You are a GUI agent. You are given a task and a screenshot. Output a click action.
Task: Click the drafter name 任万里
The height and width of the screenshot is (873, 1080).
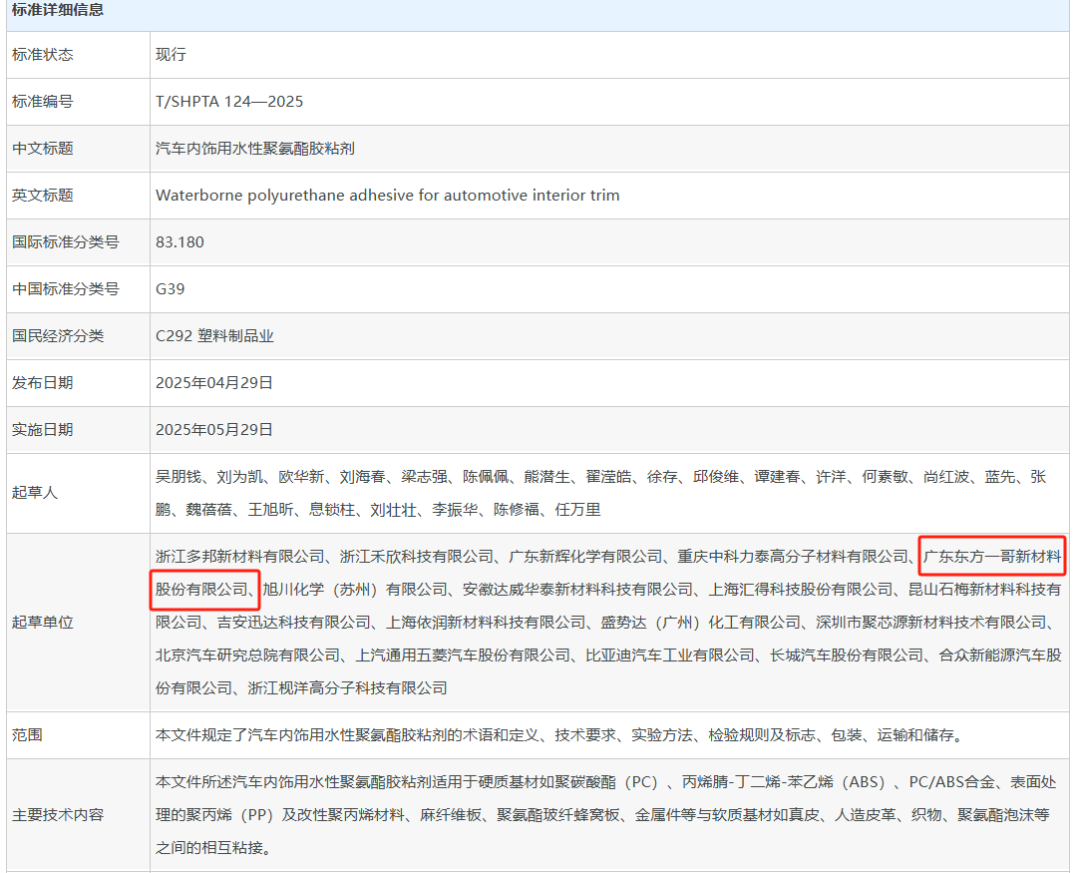coord(578,510)
